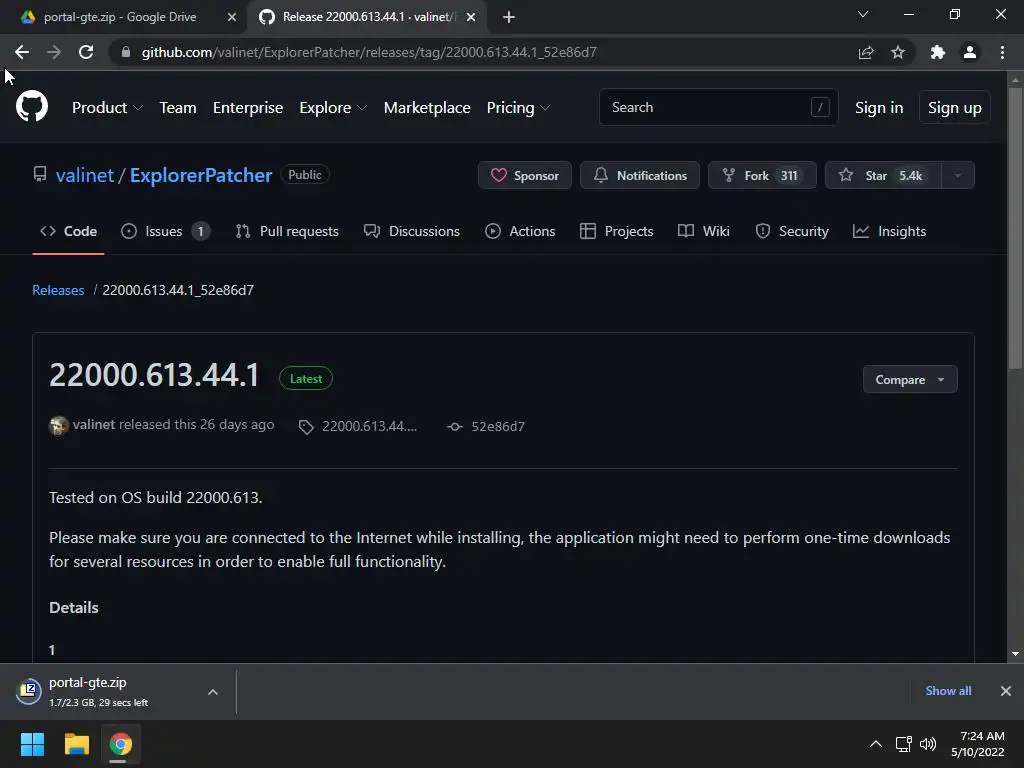Switch to the Pull requests tab

pyautogui.click(x=287, y=231)
